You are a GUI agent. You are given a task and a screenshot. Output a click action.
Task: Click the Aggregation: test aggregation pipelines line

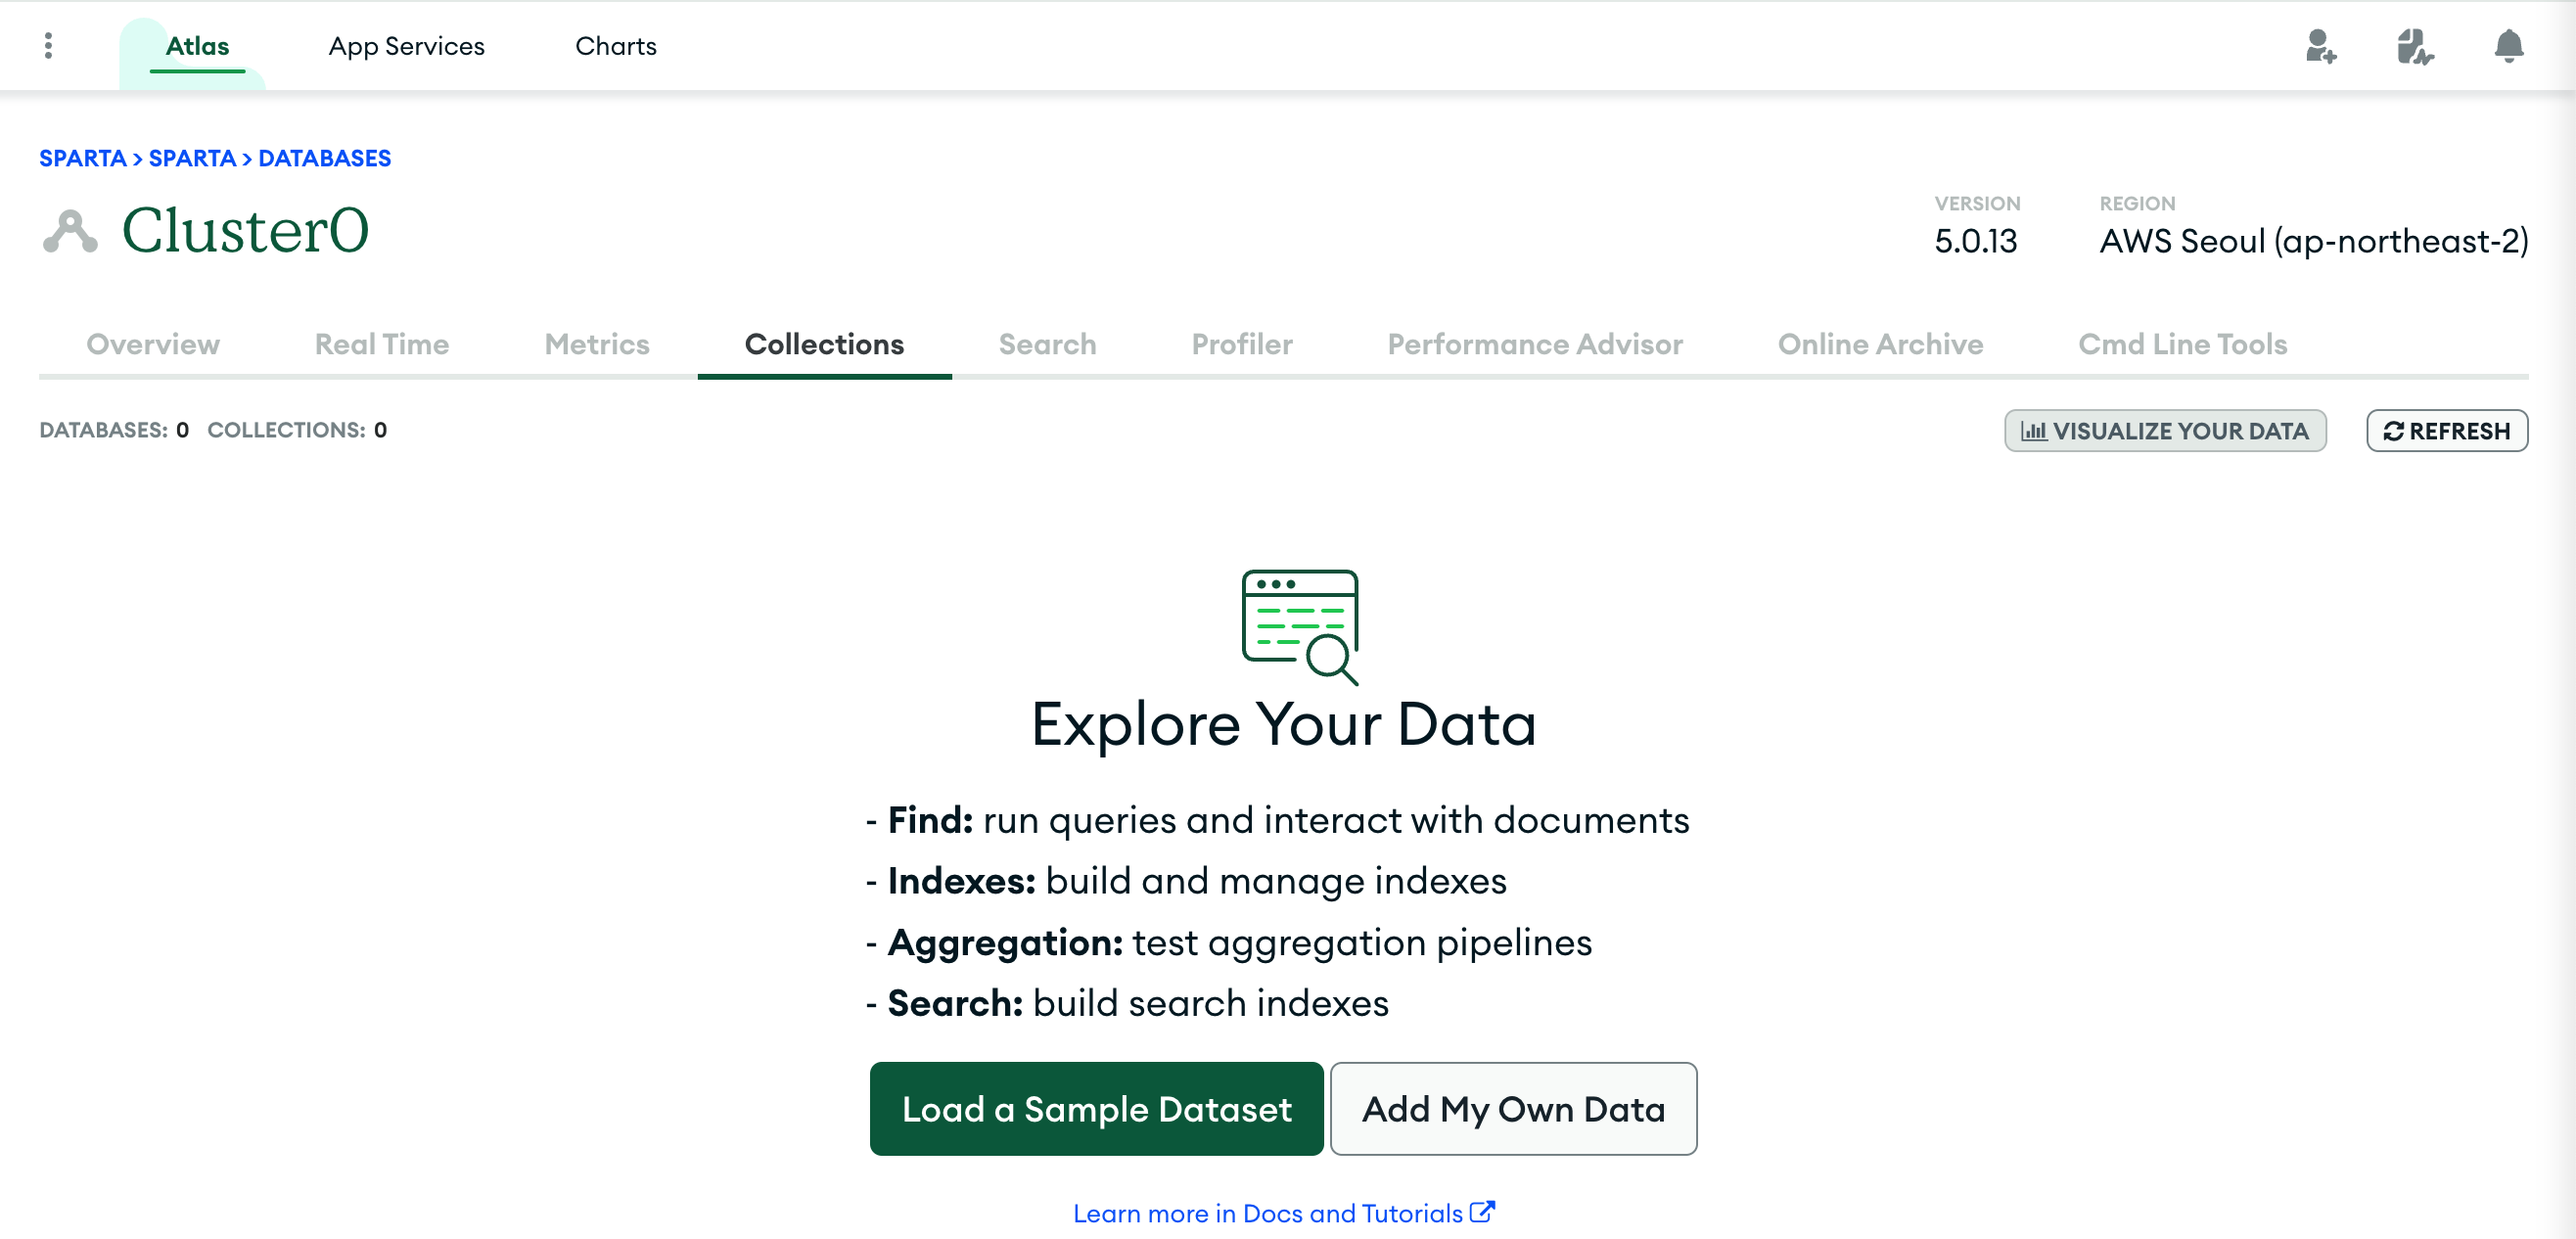pyautogui.click(x=1229, y=942)
